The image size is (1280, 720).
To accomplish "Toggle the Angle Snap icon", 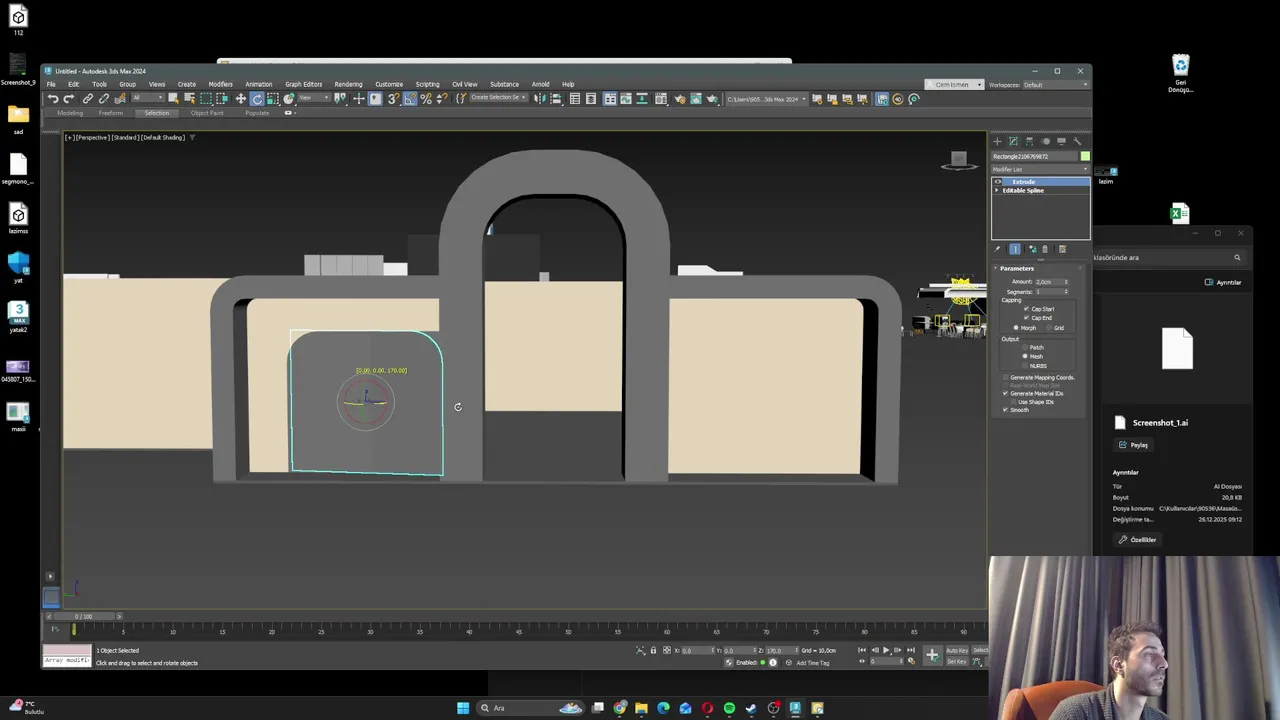I will (410, 98).
